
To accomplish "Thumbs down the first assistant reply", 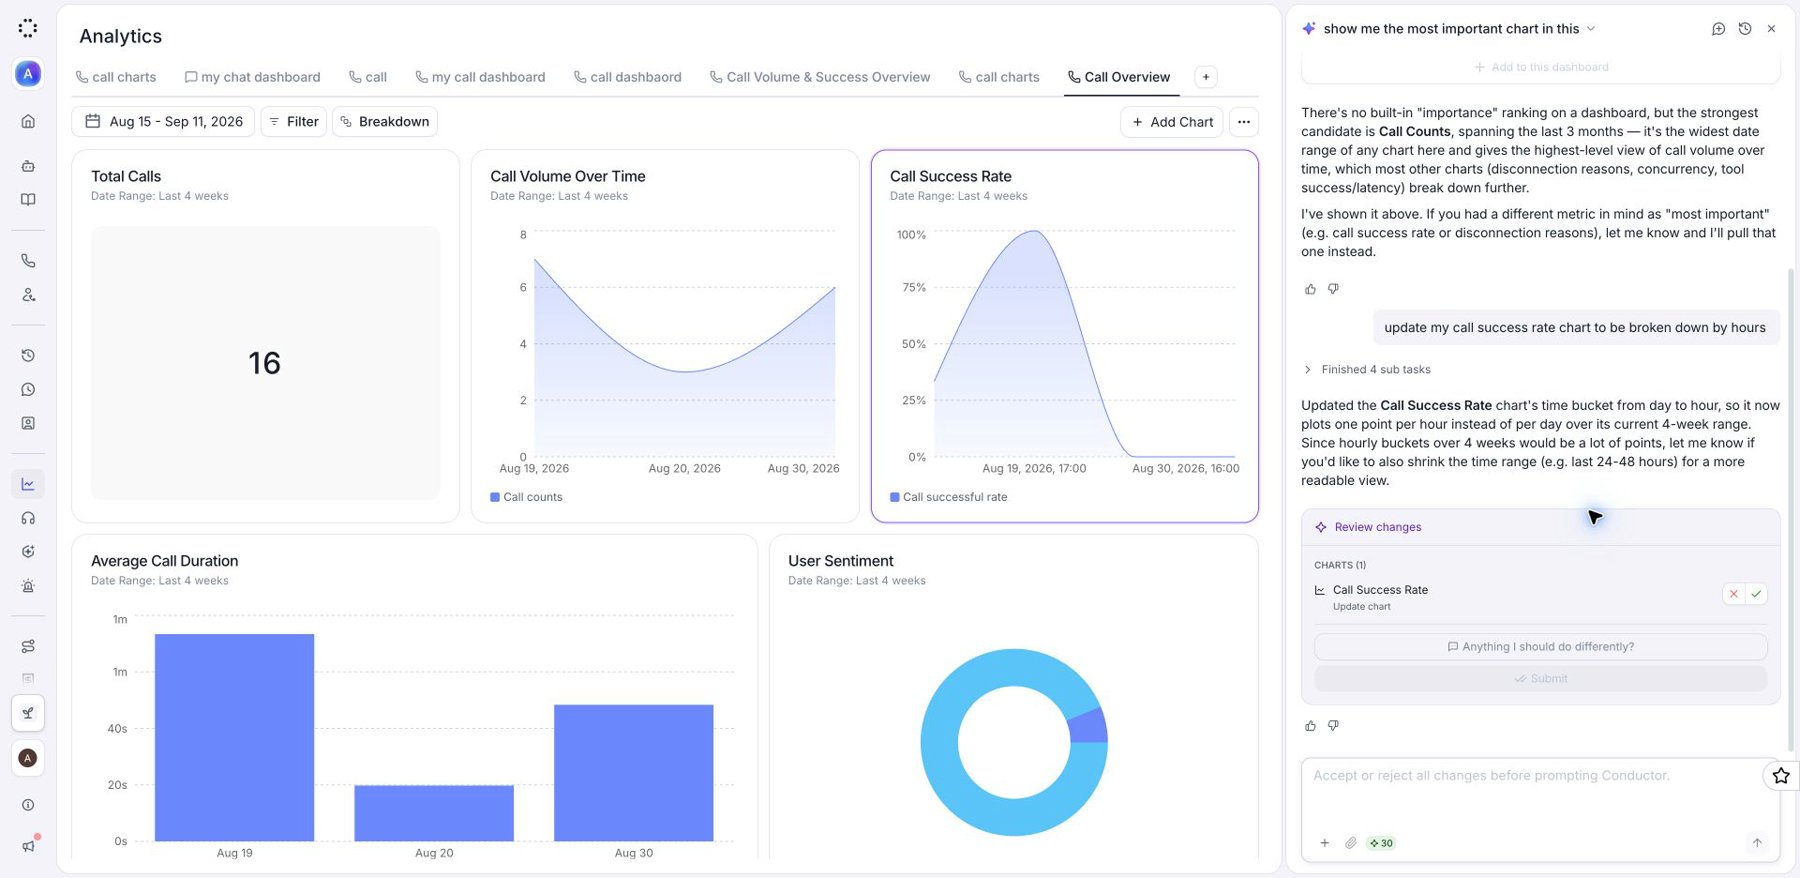I will (1333, 289).
